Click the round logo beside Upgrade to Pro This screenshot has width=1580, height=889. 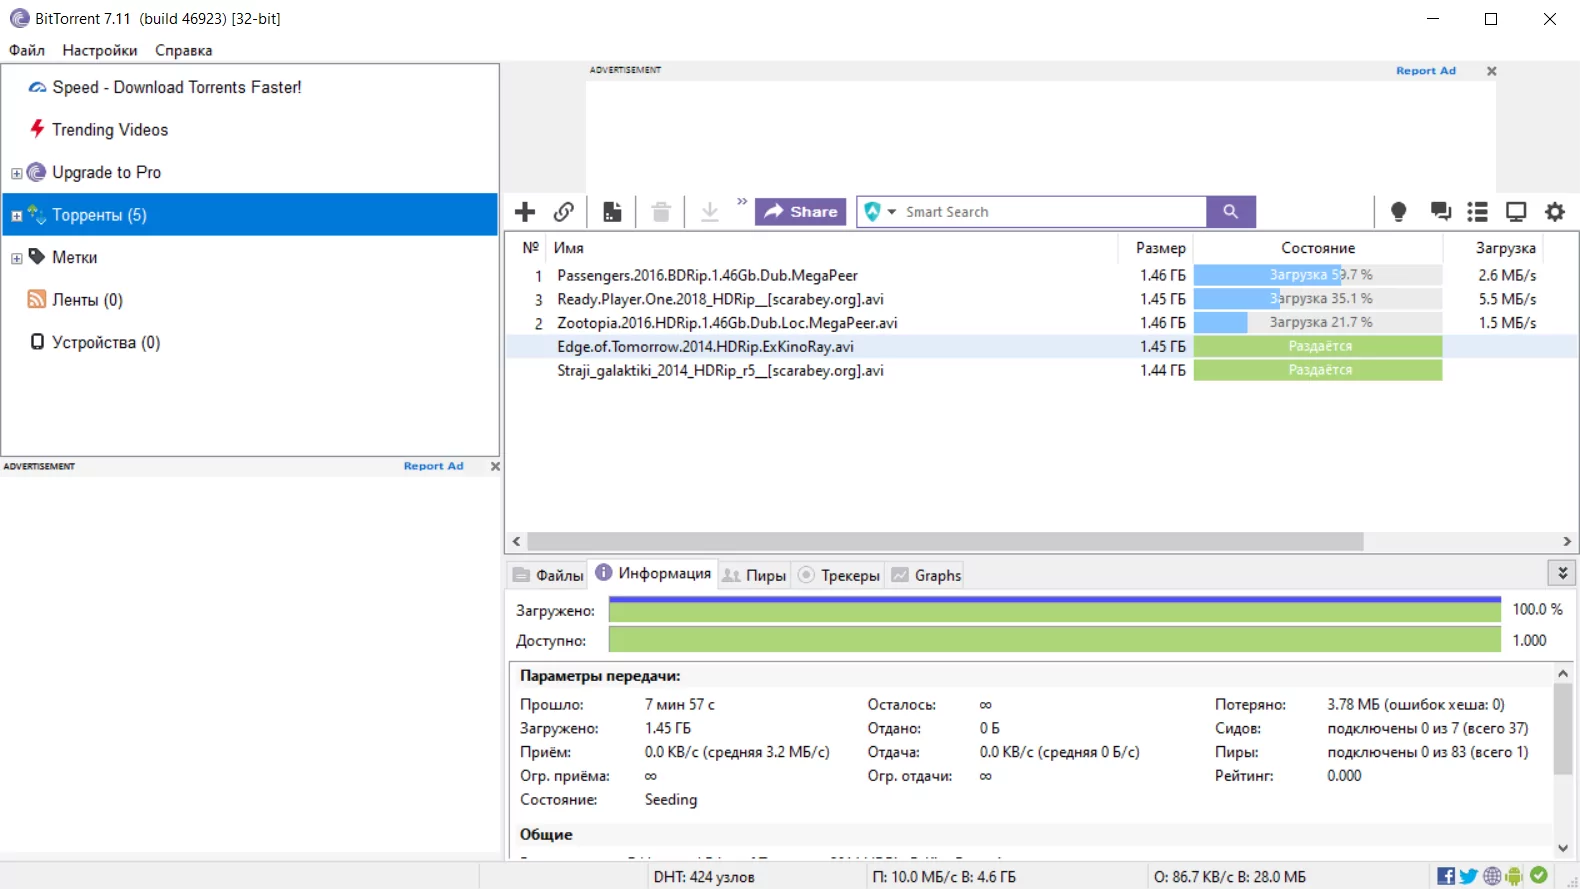point(37,172)
